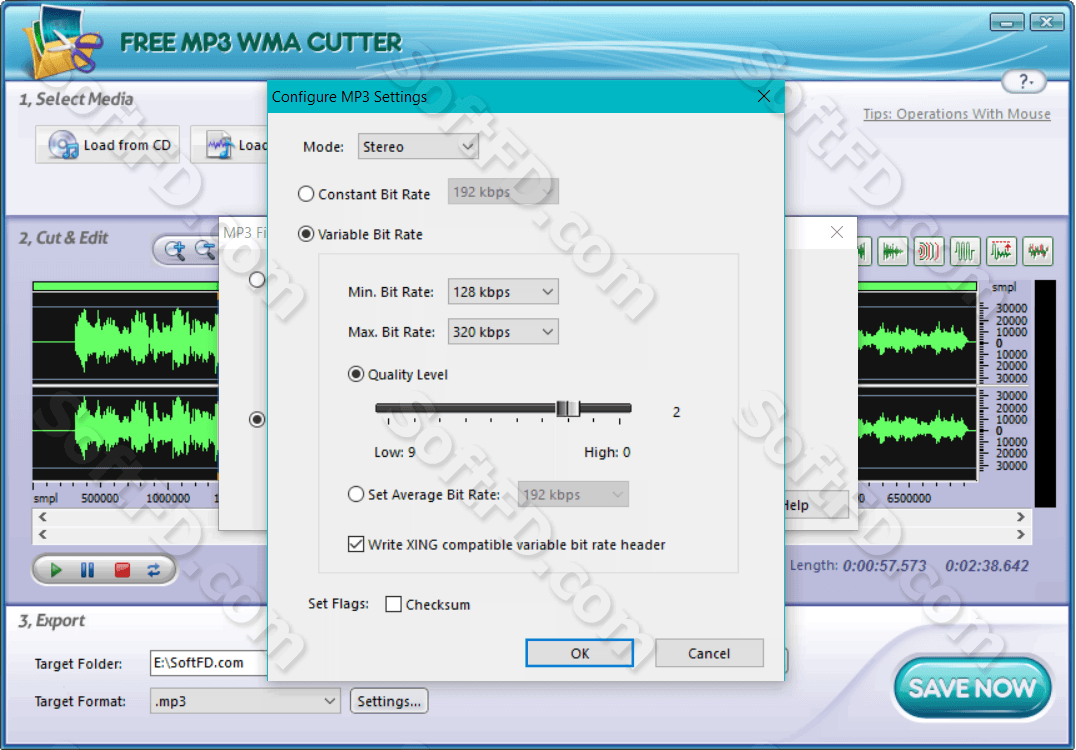Stop playback with the red square
Viewport: 1076px width, 750px height.
(122, 570)
